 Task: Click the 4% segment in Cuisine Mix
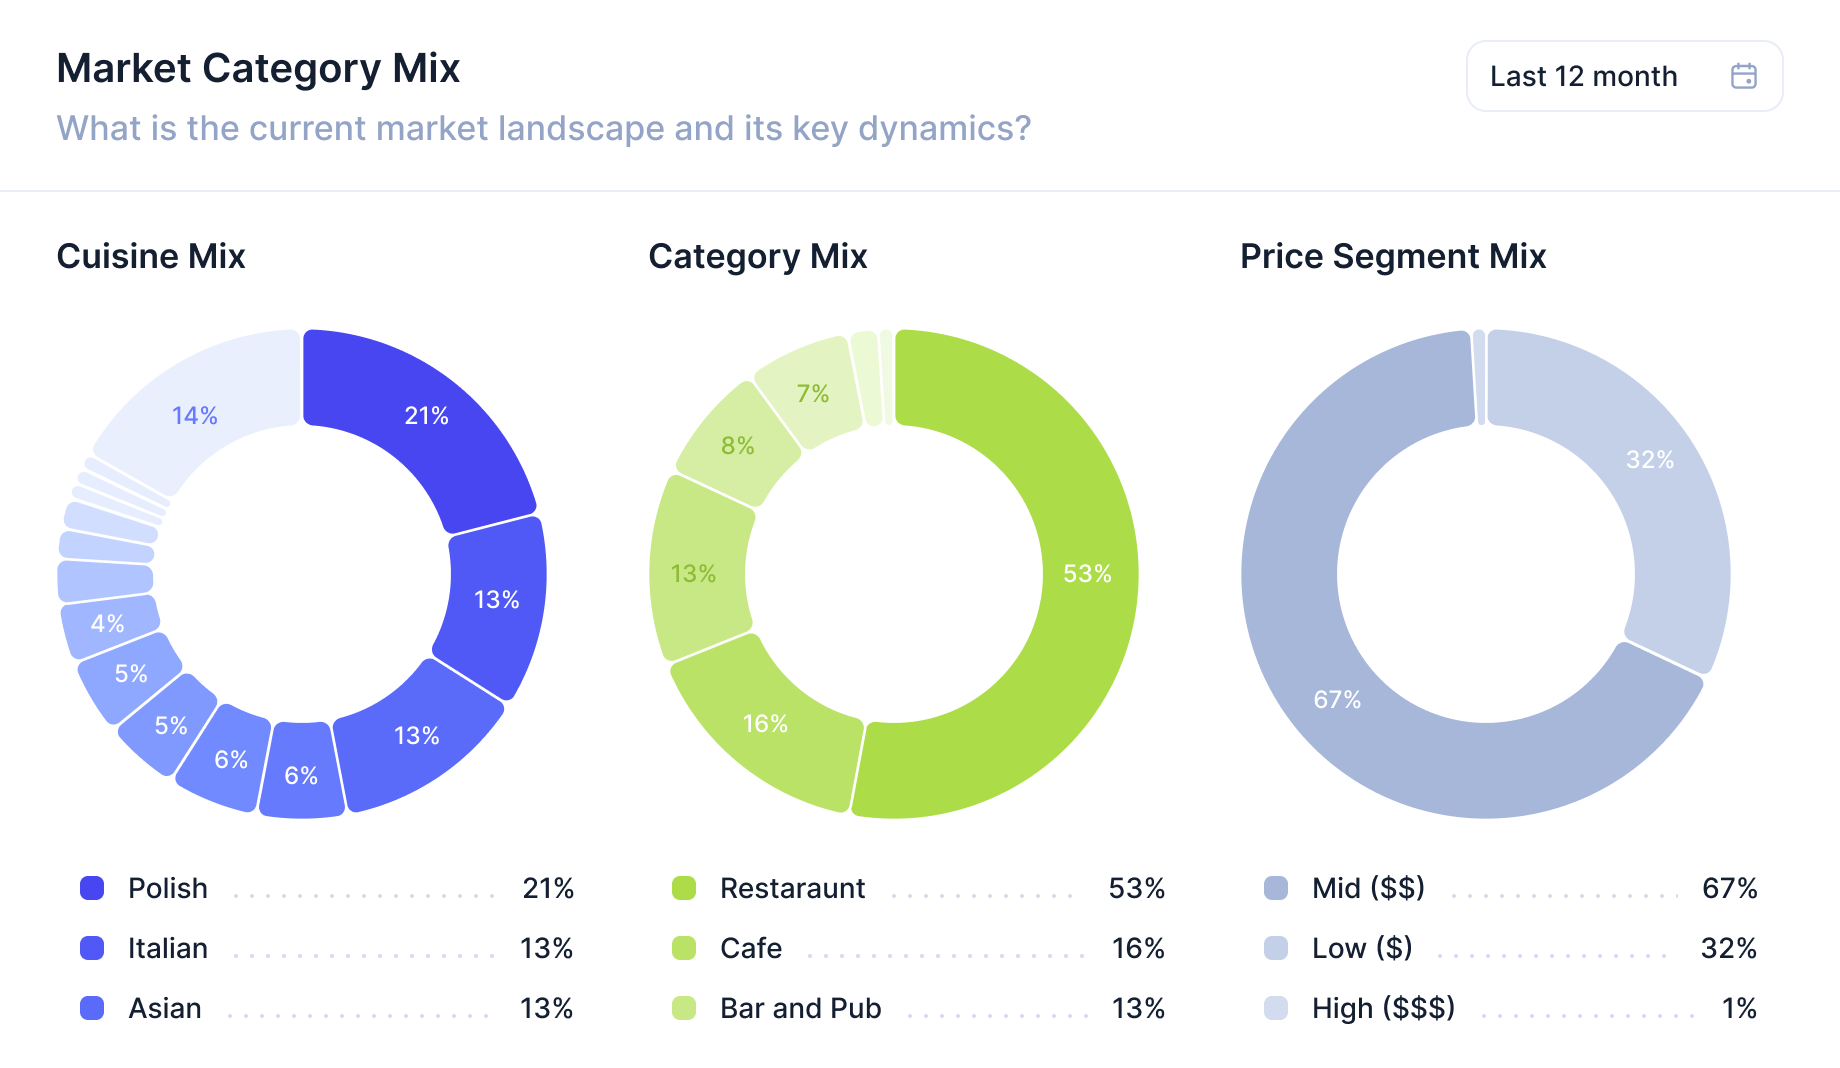click(x=108, y=624)
